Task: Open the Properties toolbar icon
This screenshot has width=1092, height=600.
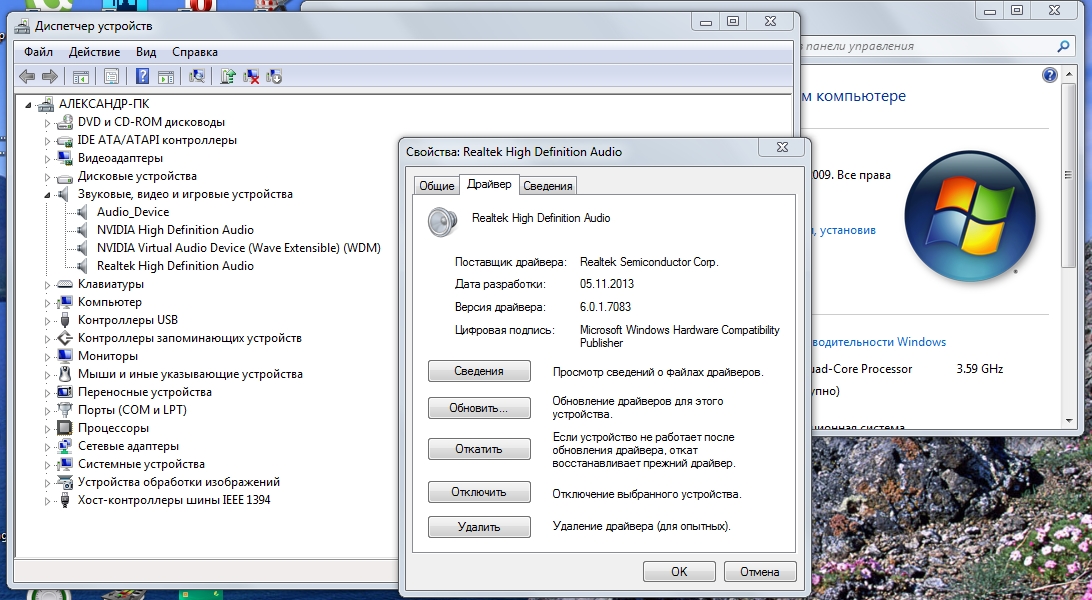Action: [x=111, y=77]
